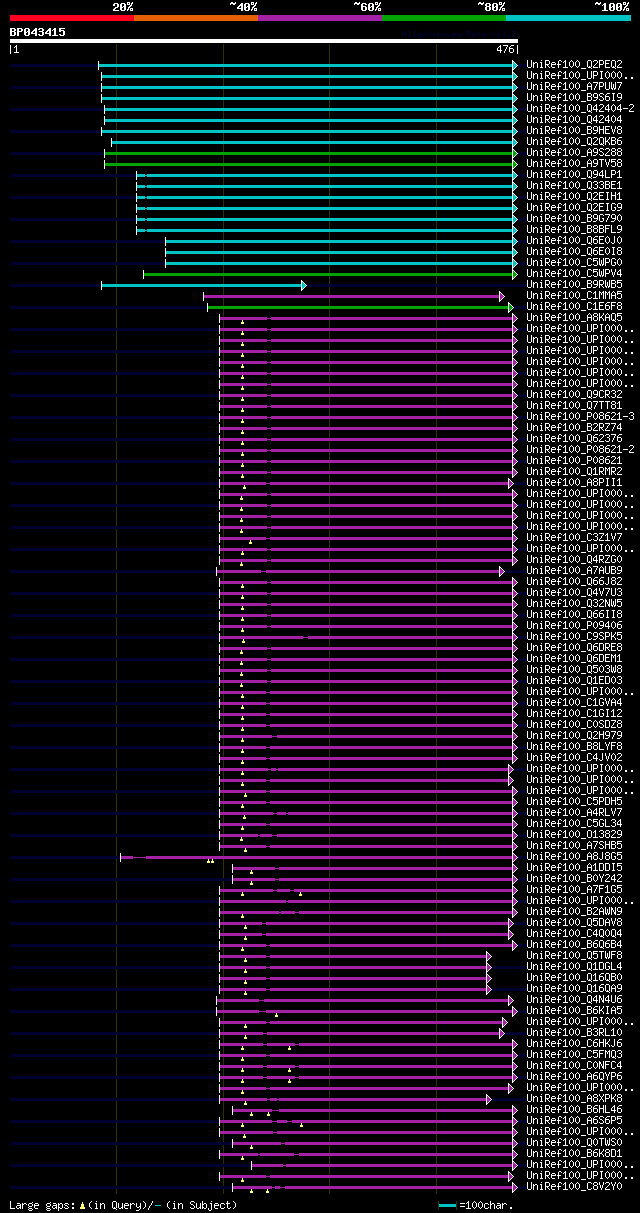Select the UniRef100_Q2H979 label
The width and height of the screenshot is (640, 1213).
pos(574,735)
